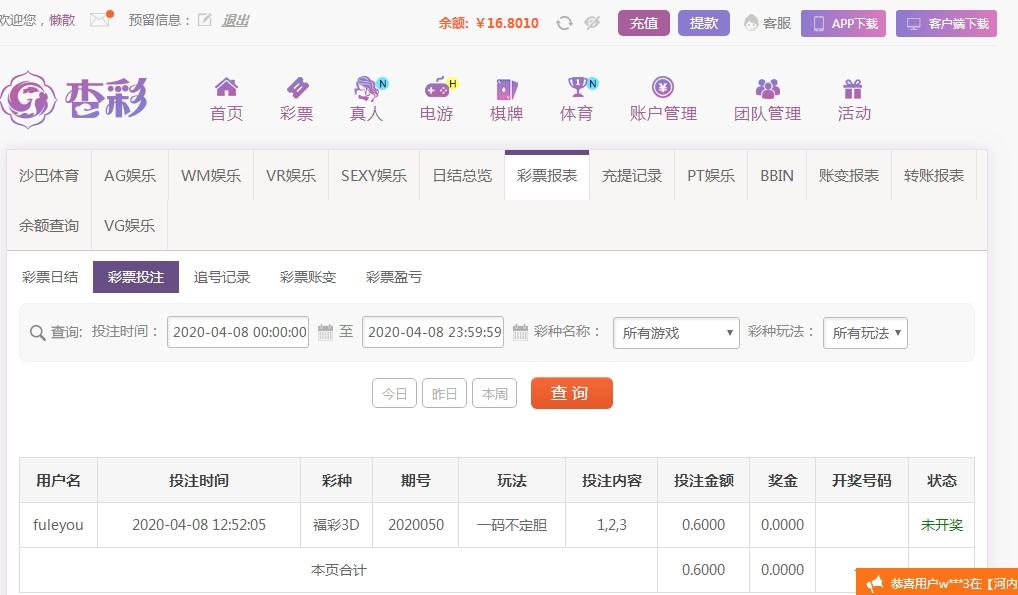
Task: Click the orange 查询 search button
Action: pos(571,393)
